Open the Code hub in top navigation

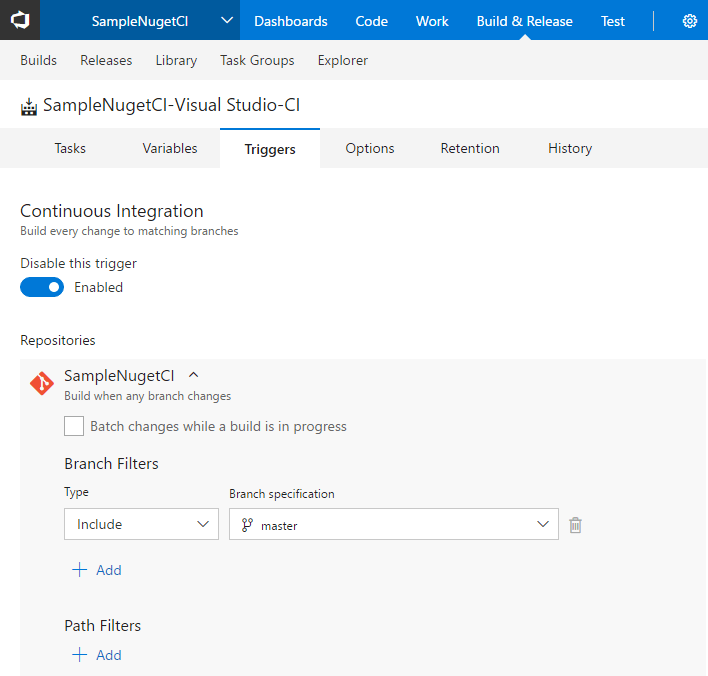coord(372,21)
